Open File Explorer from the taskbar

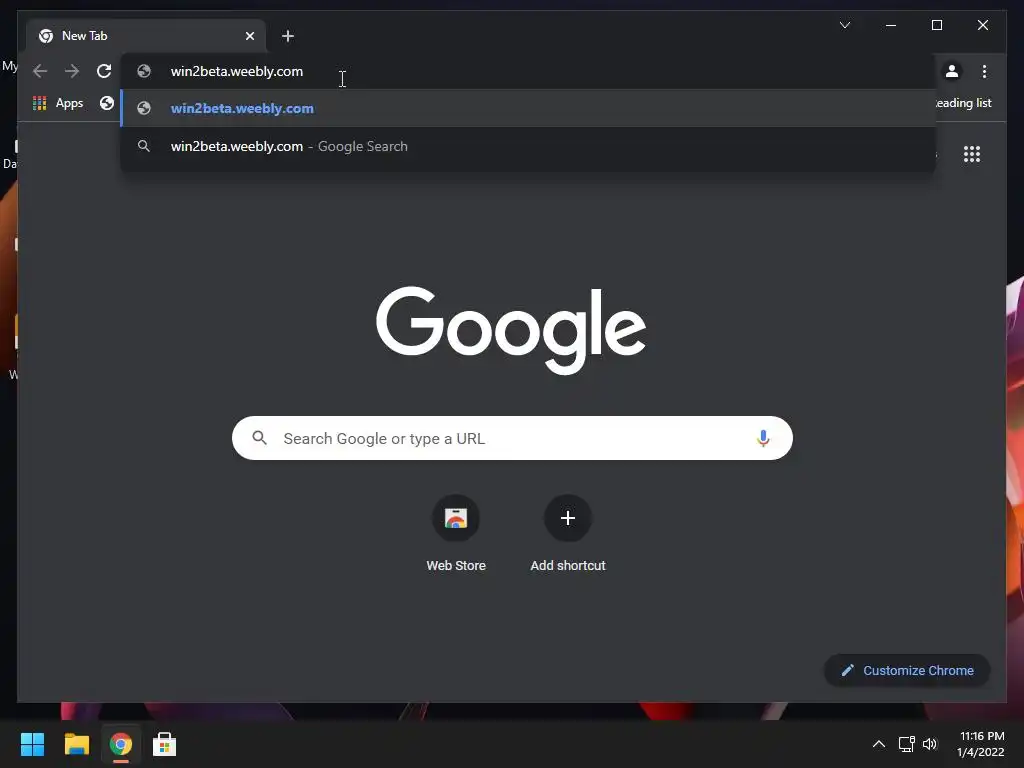click(x=76, y=744)
